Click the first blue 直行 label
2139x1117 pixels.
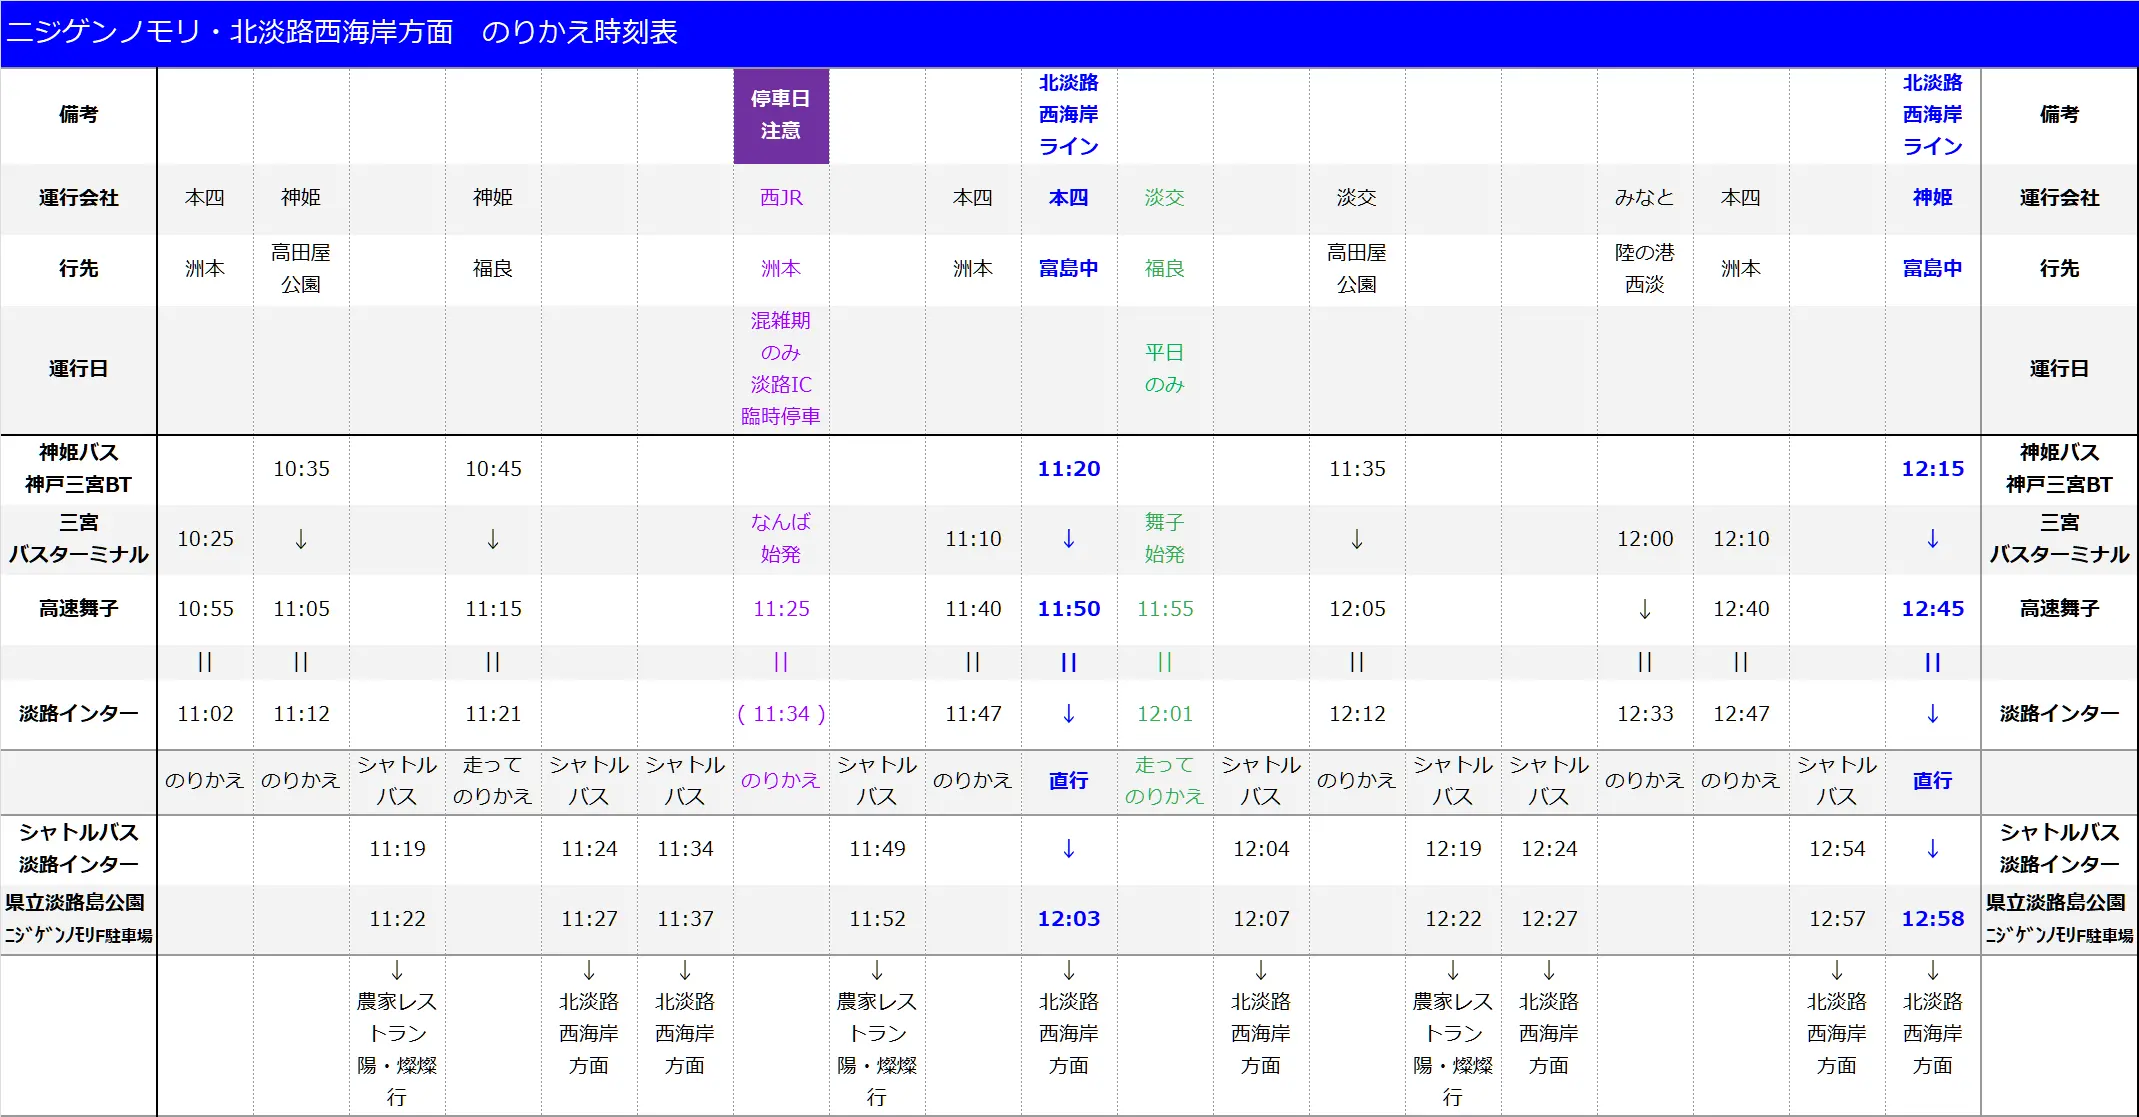pos(1068,780)
